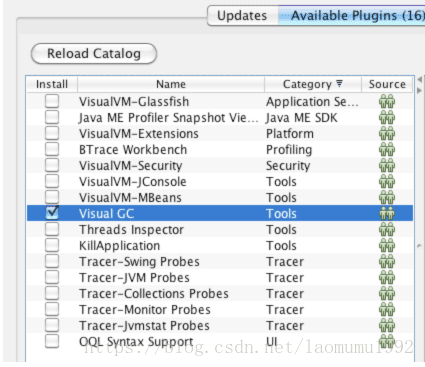Viewport: 425px width, 367px height.
Task: Tick the OQL Syntax Support checkbox
Action: 52,341
